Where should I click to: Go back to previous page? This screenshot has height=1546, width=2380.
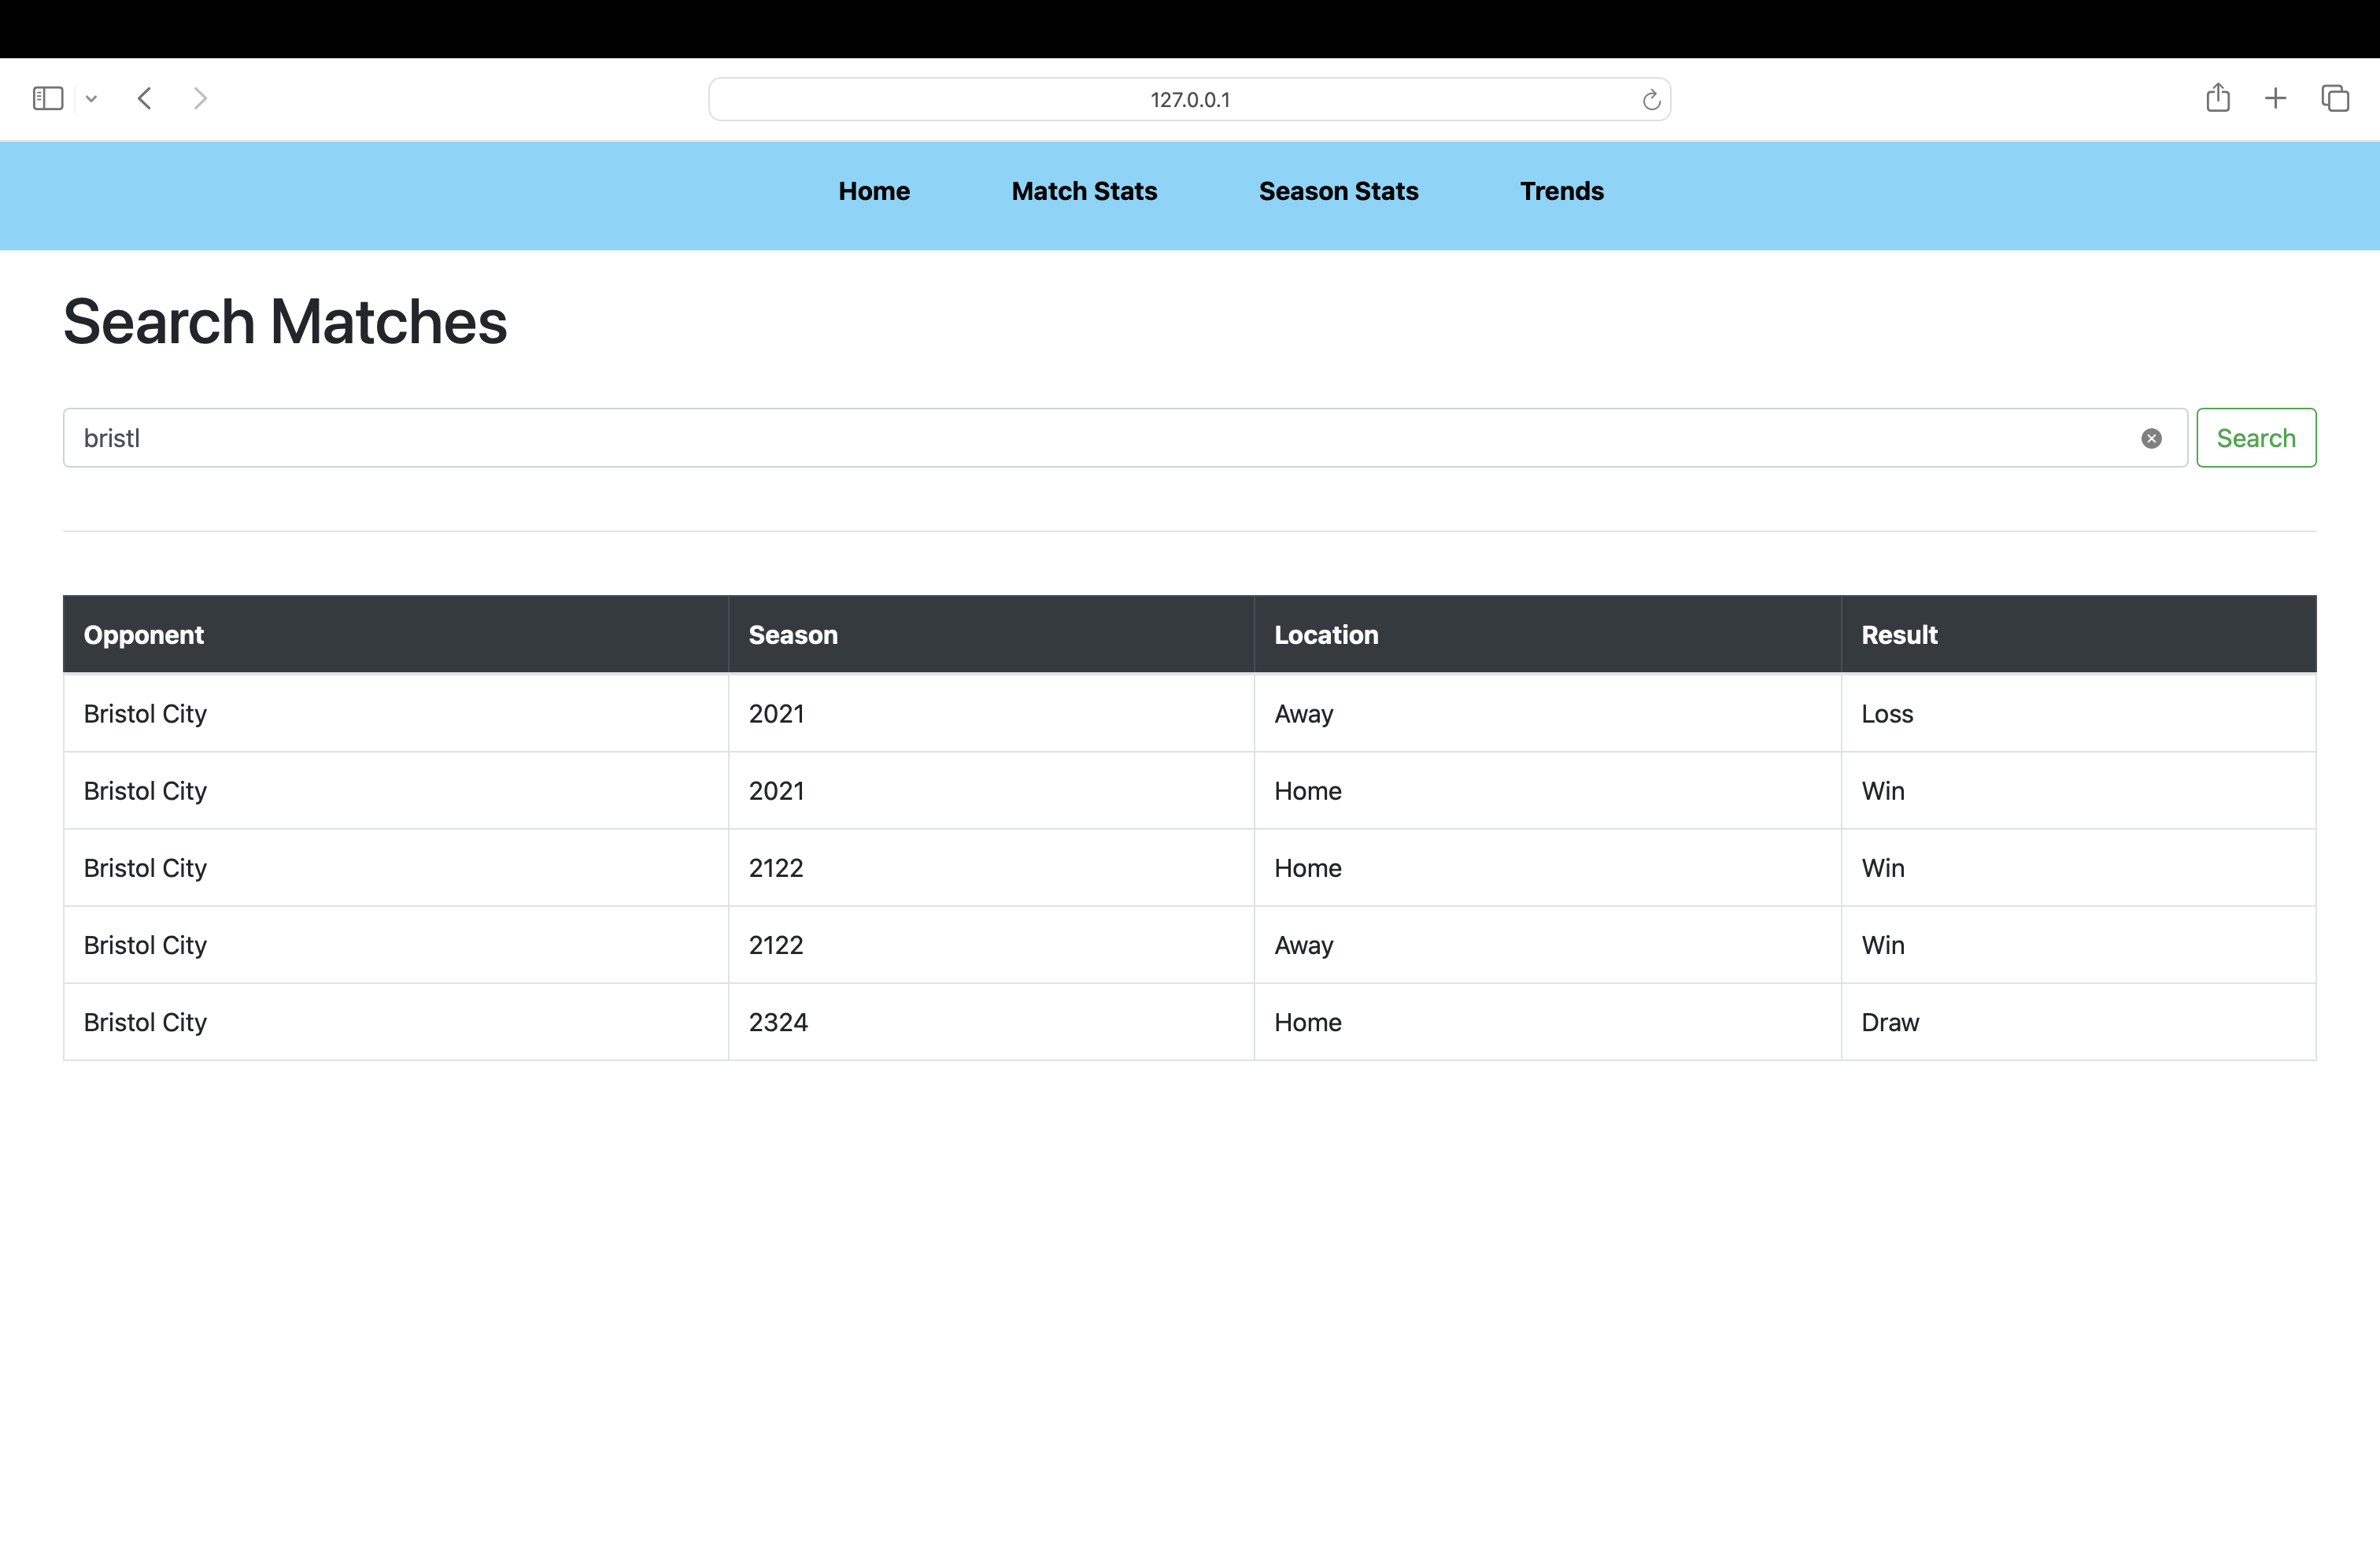[145, 98]
